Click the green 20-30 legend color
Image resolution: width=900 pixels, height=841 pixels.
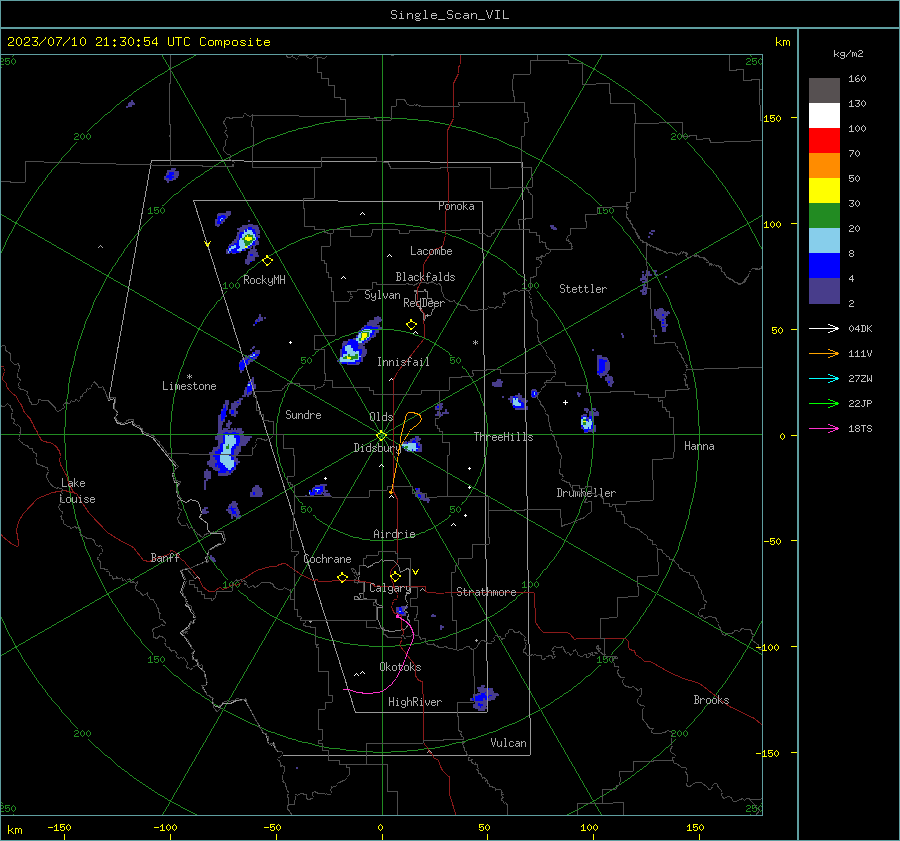click(824, 215)
